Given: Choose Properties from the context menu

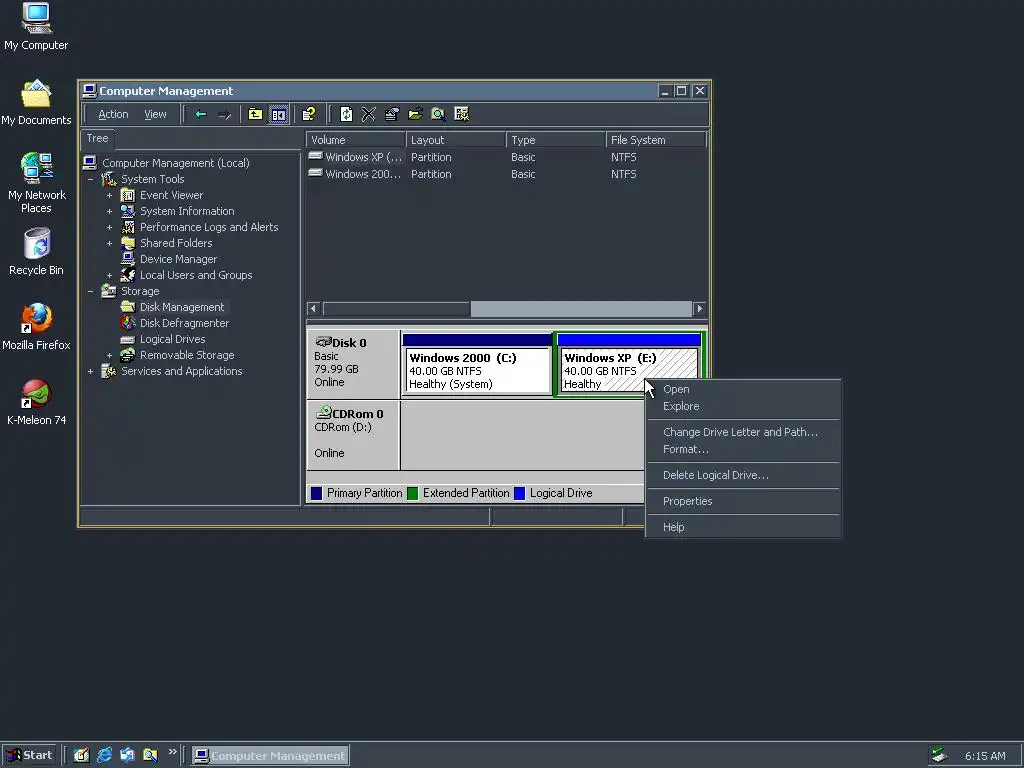Looking at the screenshot, I should 743,502.
